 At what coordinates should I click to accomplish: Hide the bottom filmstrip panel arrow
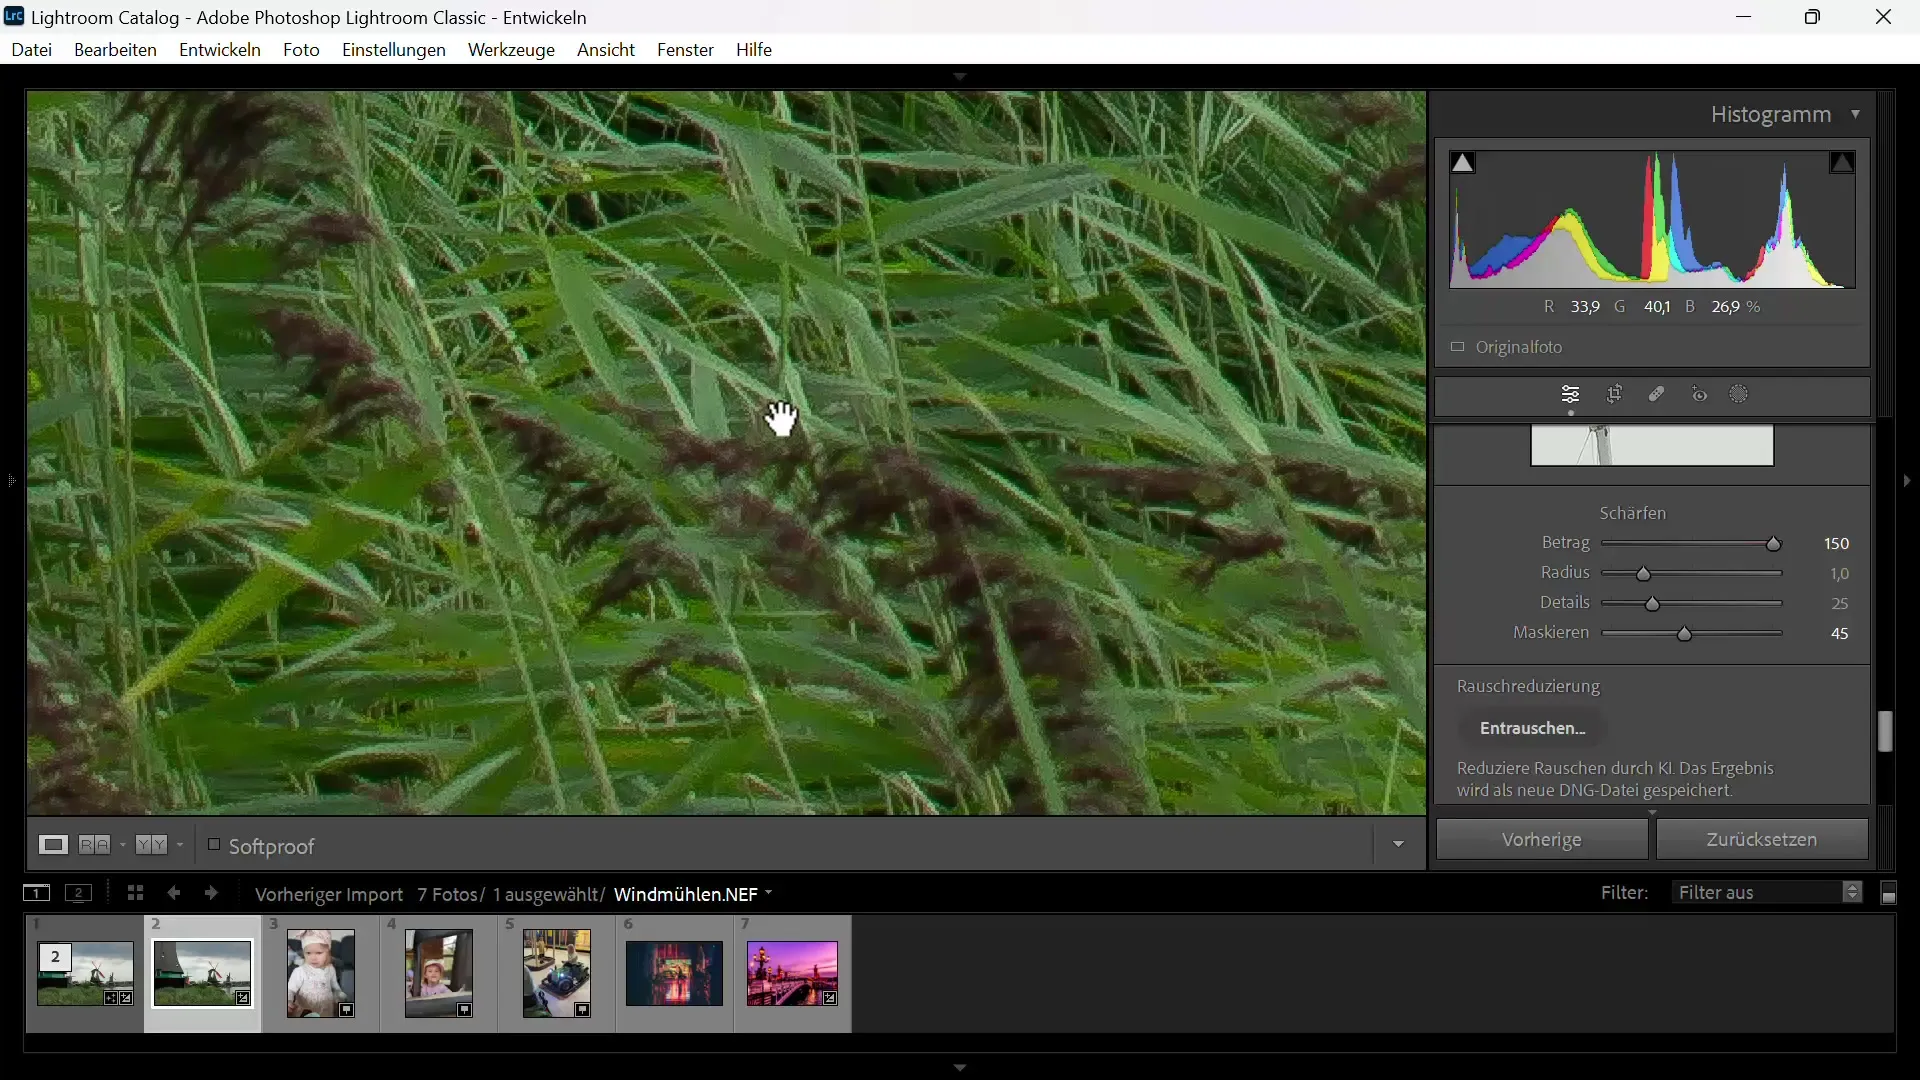click(x=960, y=1068)
